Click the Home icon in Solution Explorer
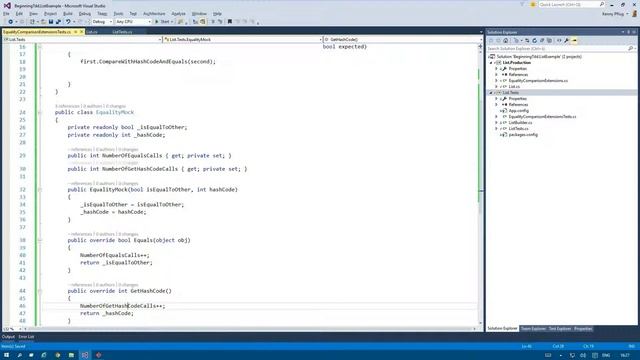 point(506,40)
